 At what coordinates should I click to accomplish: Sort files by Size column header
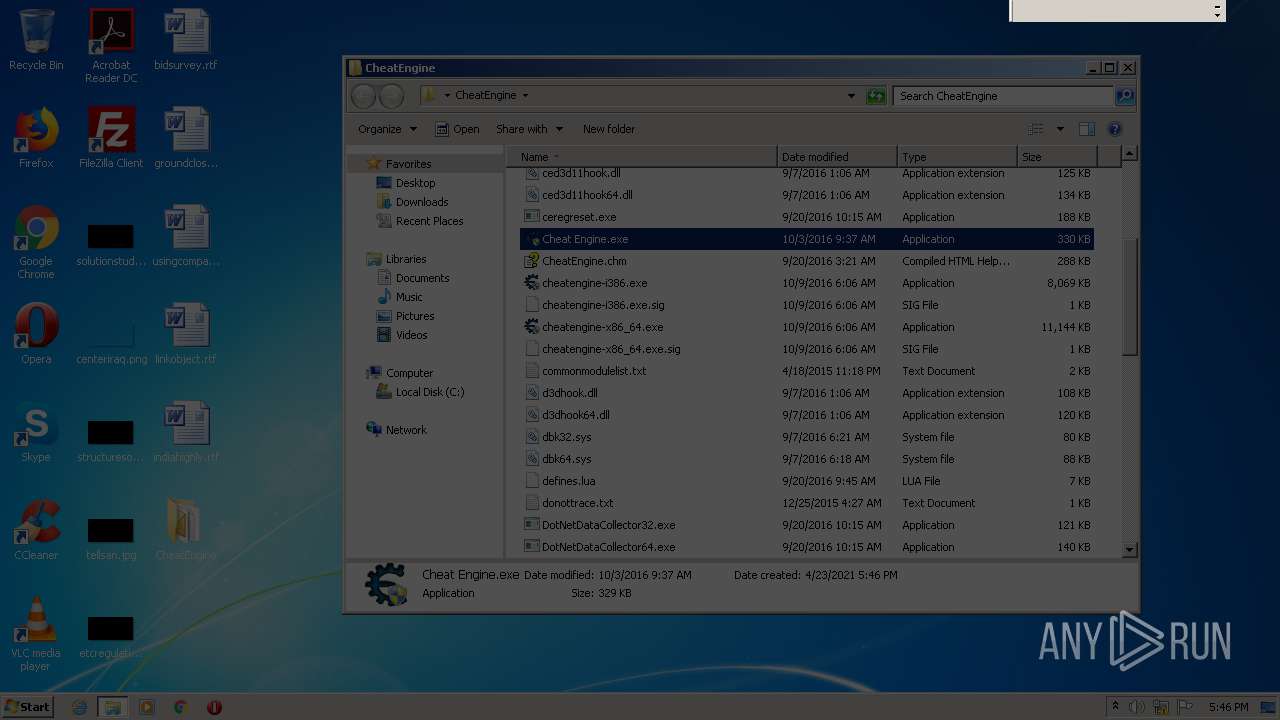pyautogui.click(x=1056, y=157)
